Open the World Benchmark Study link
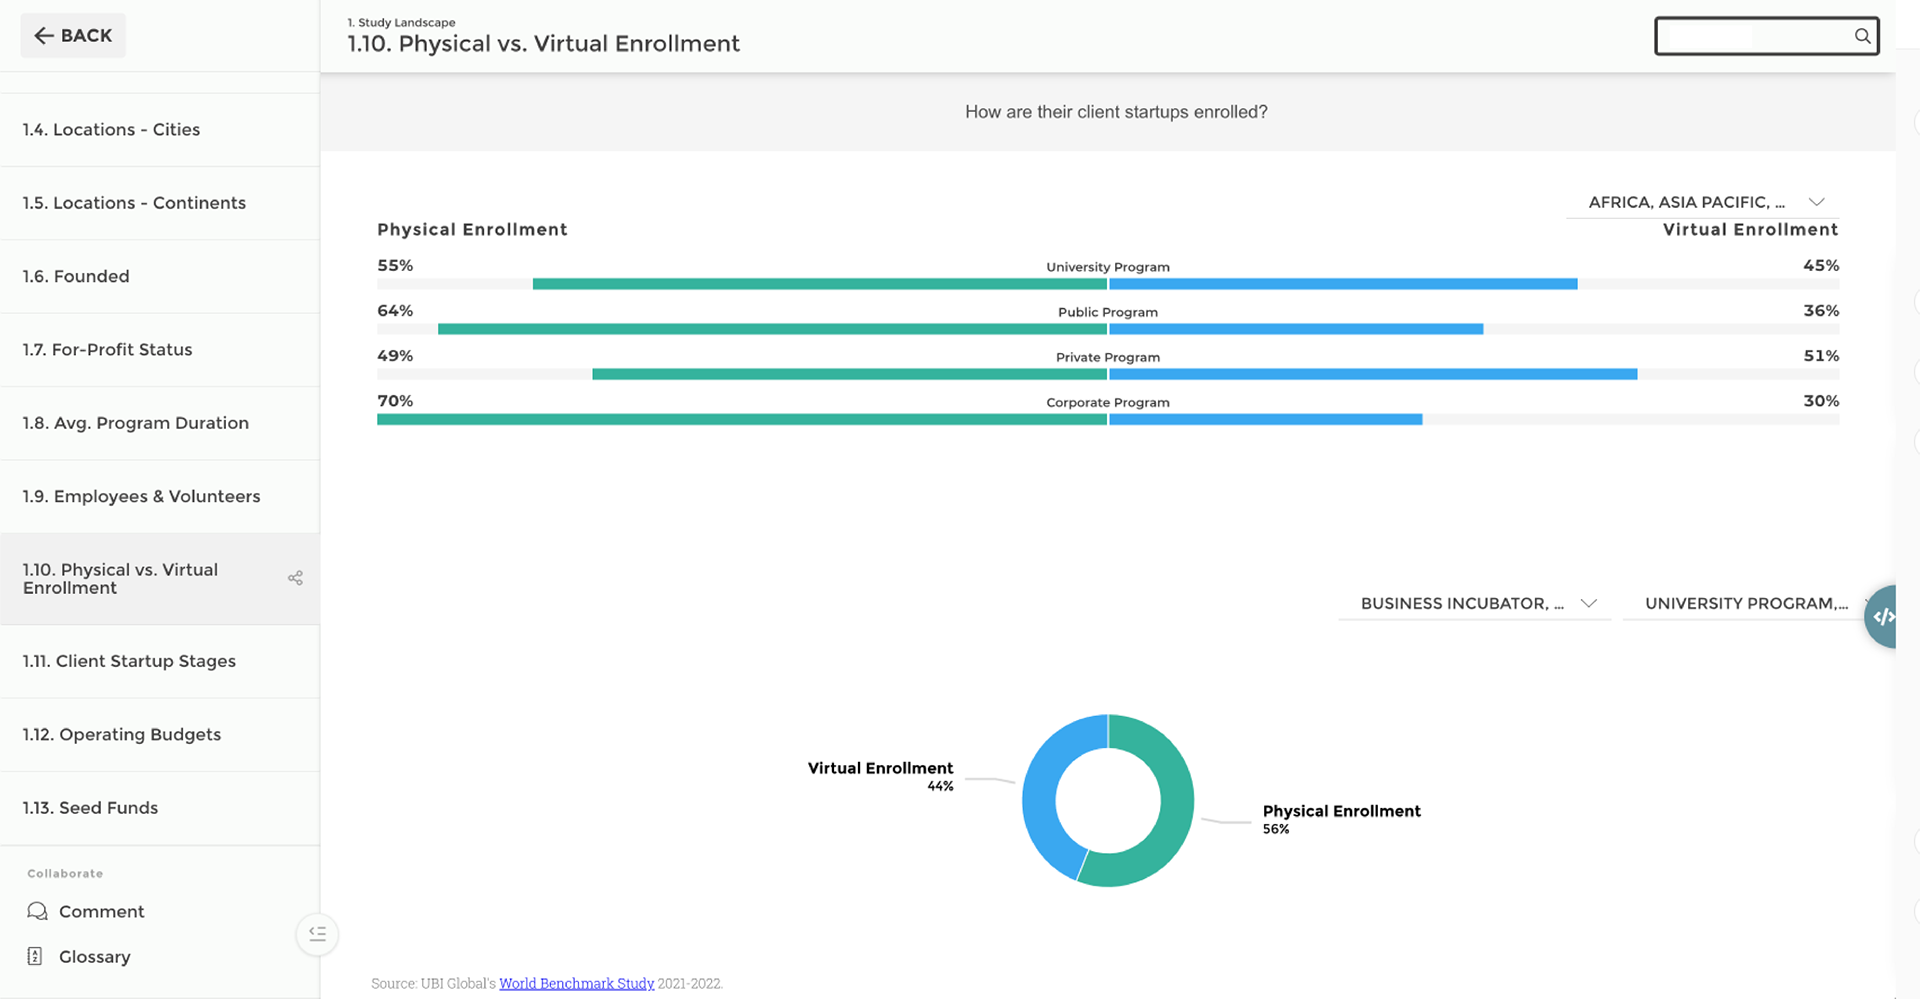1920x999 pixels. [x=576, y=983]
